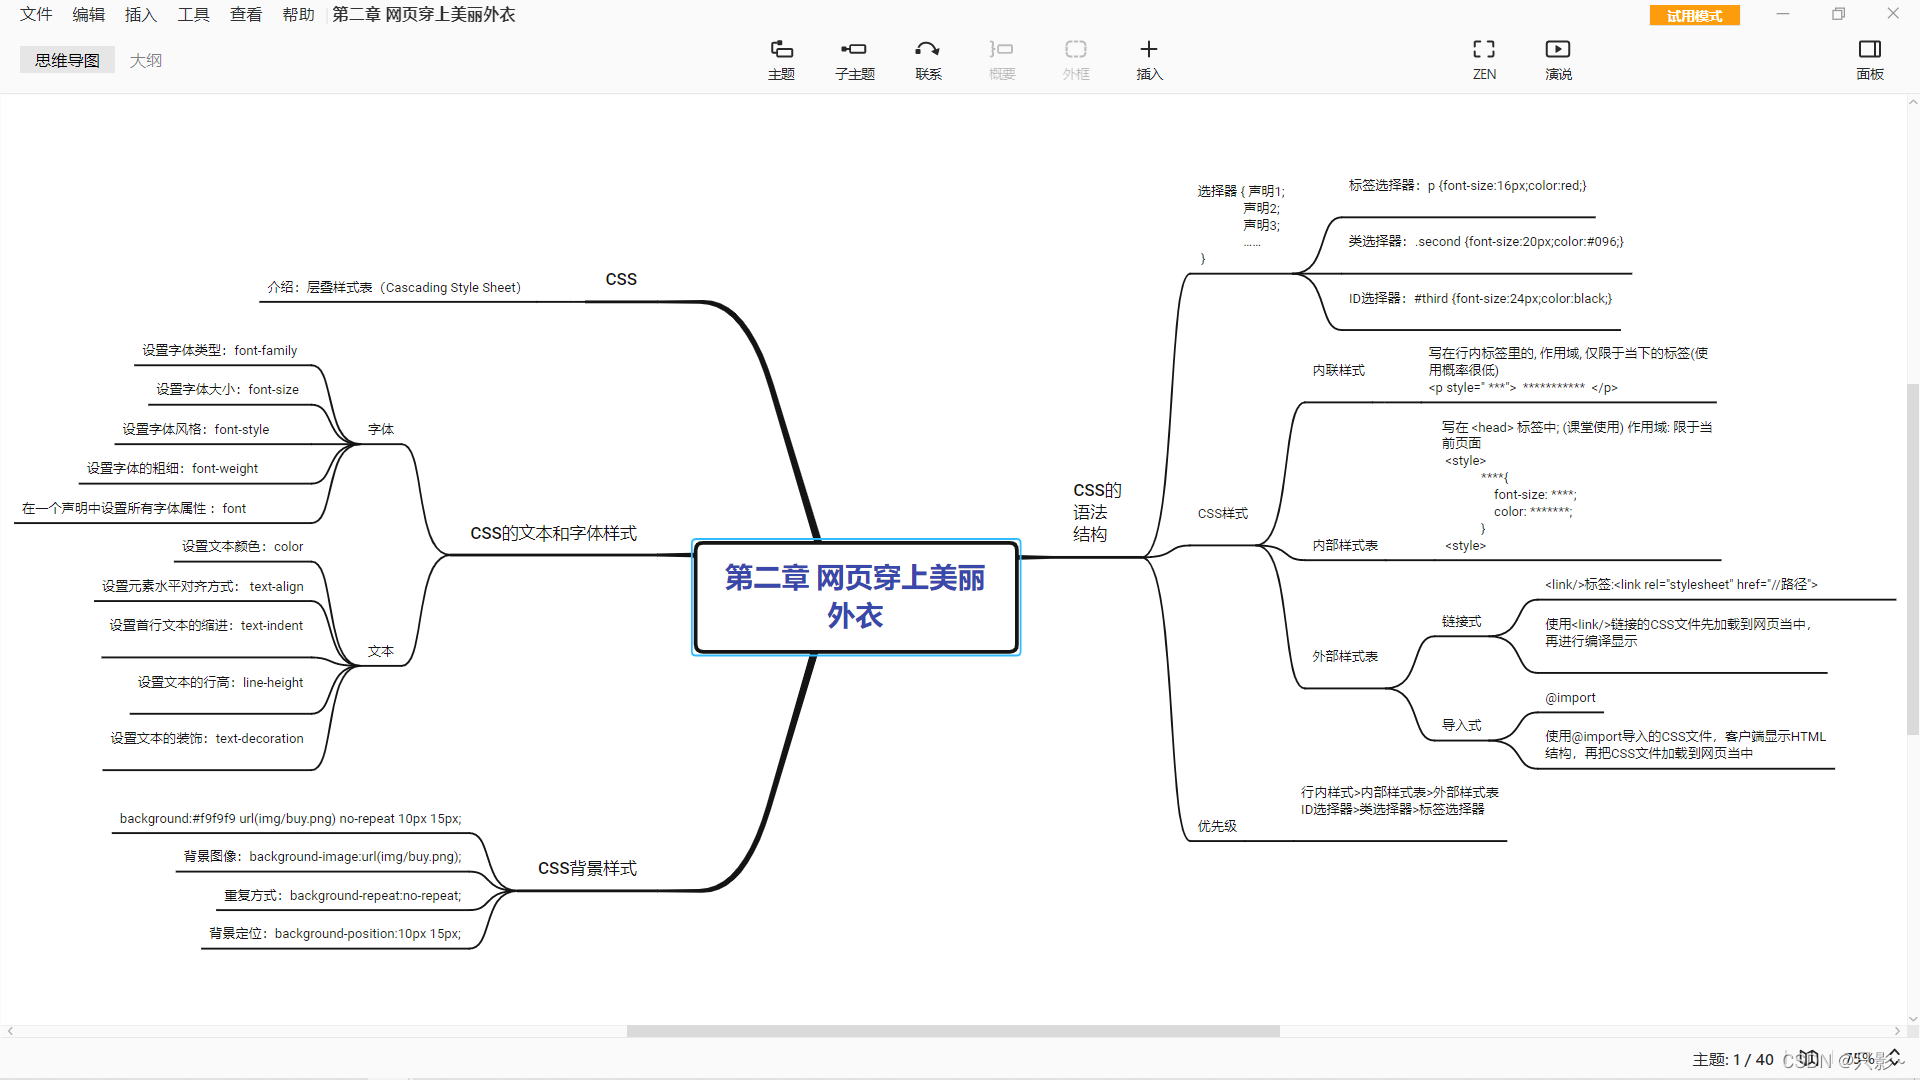The width and height of the screenshot is (1920, 1080).
Task: Select the CSS背景样式 topic
Action: click(x=587, y=868)
